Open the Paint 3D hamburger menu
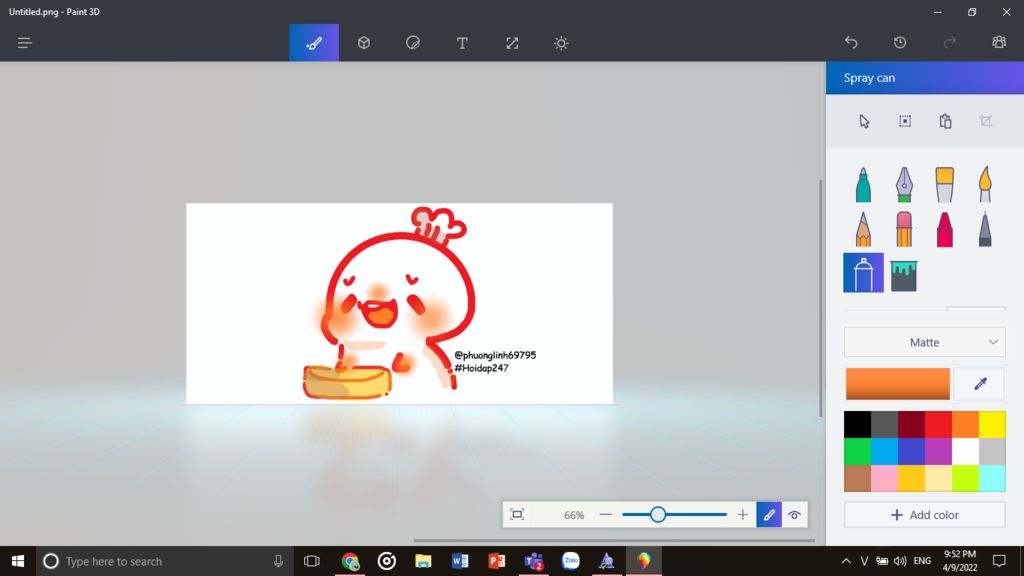Image resolution: width=1024 pixels, height=576 pixels. click(x=24, y=43)
